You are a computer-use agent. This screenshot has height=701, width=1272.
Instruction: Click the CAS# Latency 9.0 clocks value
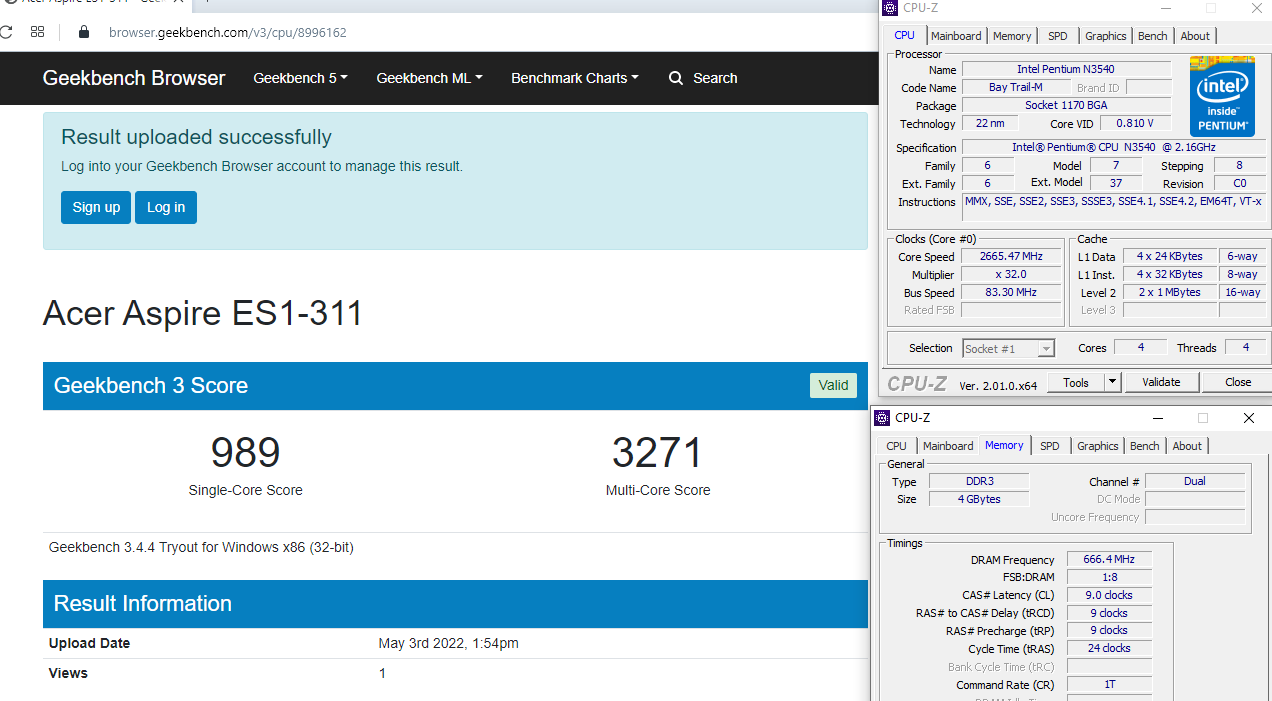pyautogui.click(x=1109, y=596)
